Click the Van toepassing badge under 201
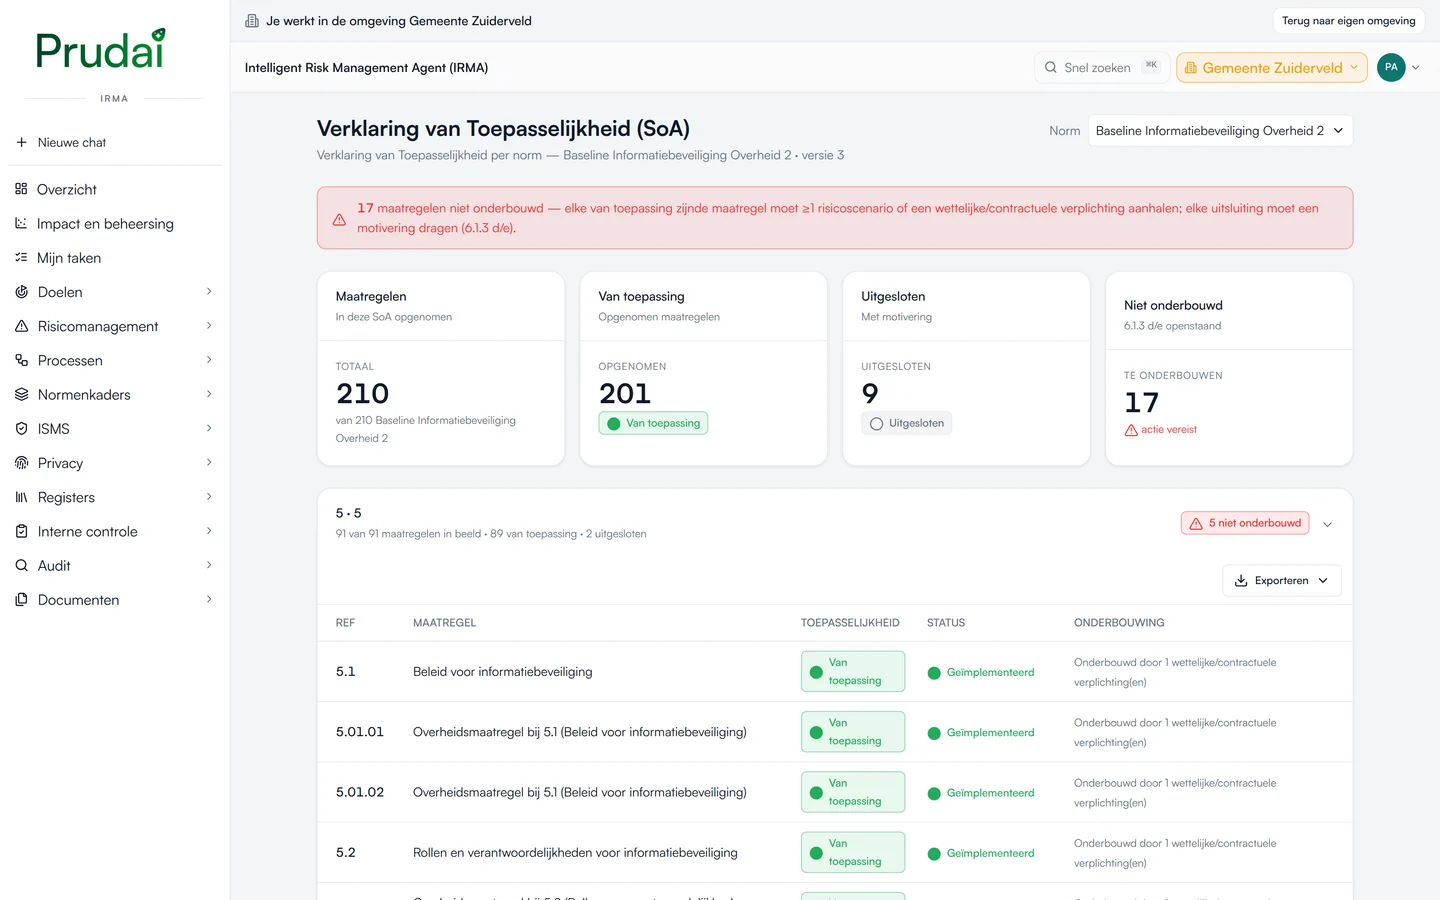 click(x=653, y=423)
